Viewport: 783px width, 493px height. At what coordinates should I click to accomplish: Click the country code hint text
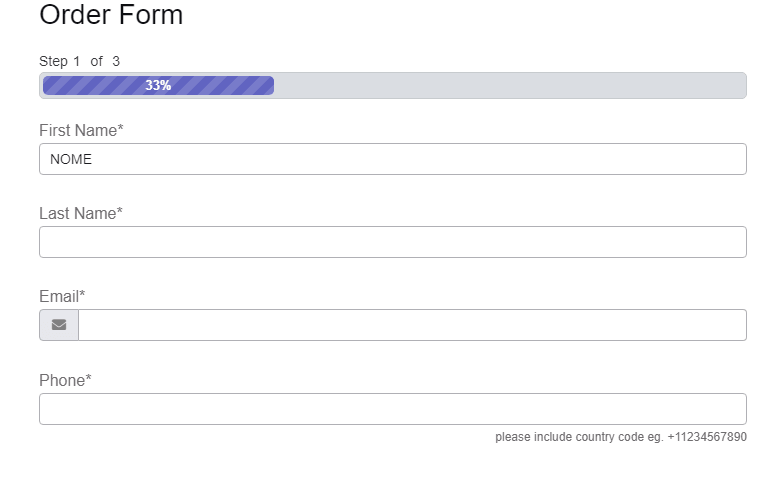pos(578,437)
